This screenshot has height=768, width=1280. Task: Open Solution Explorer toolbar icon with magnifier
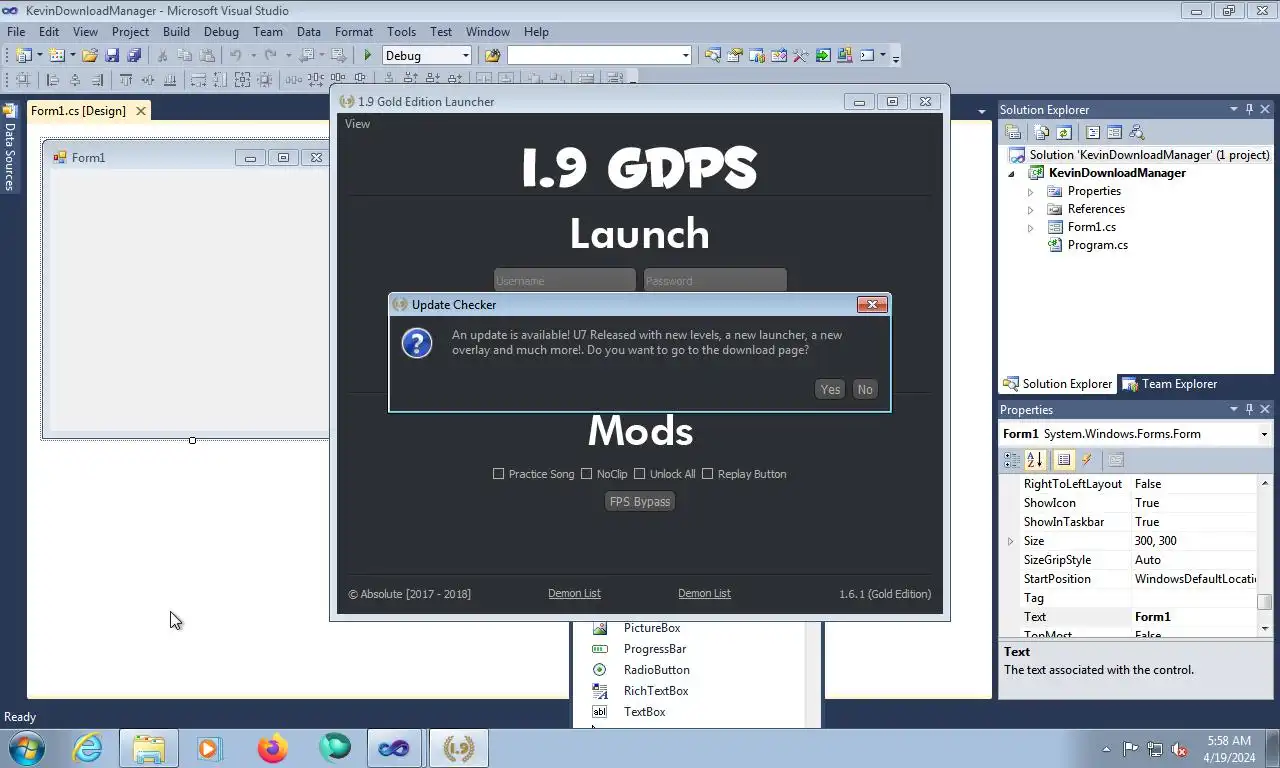pos(712,55)
